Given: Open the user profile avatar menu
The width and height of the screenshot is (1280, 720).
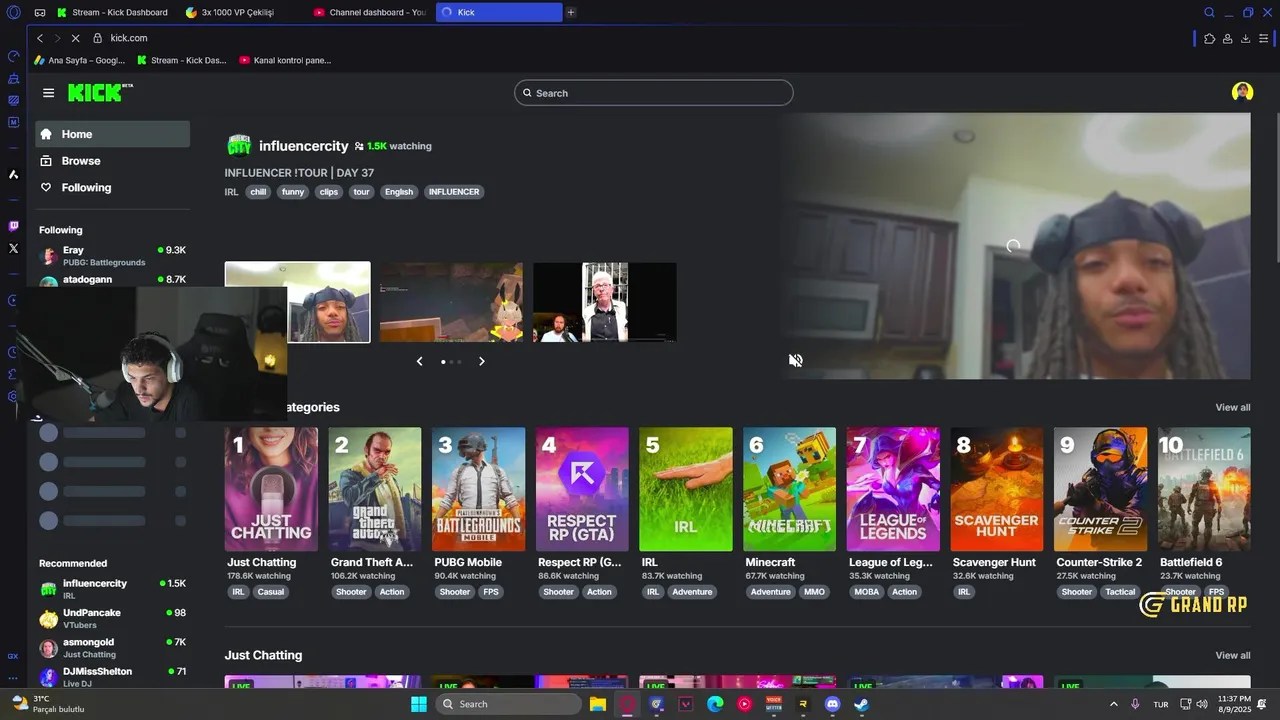Looking at the screenshot, I should pyautogui.click(x=1242, y=92).
